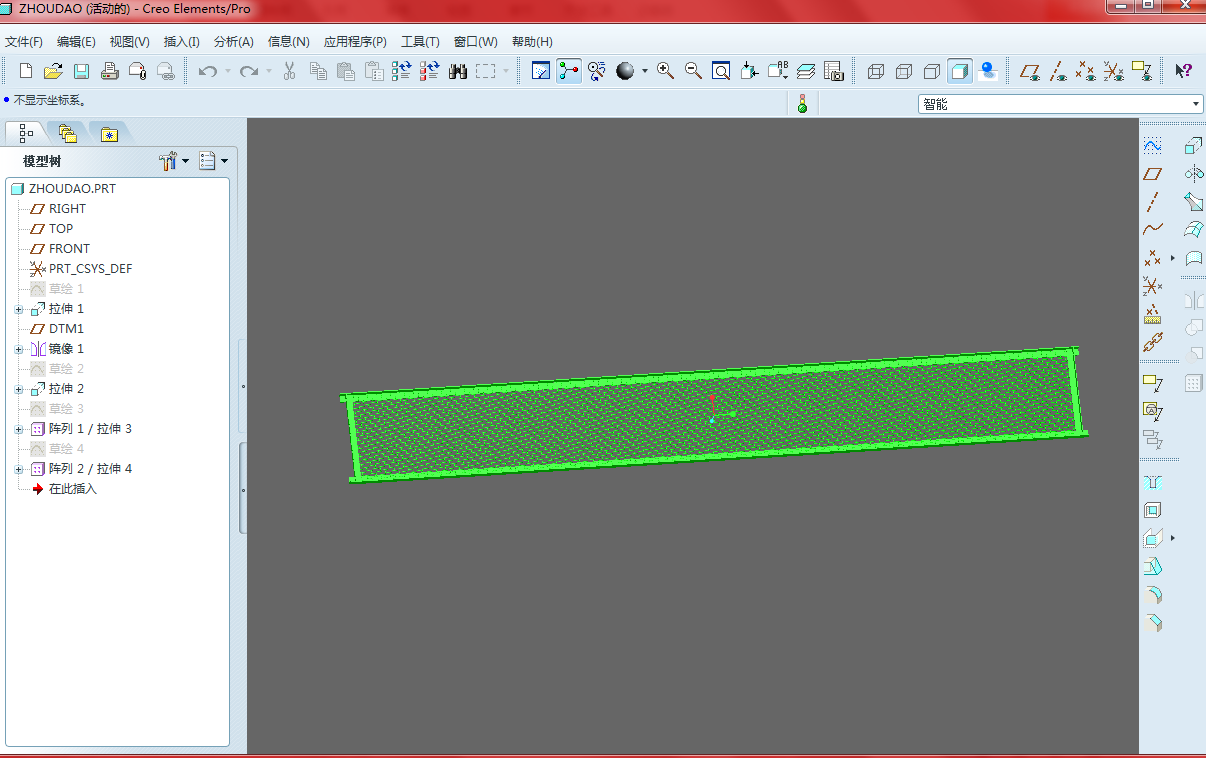This screenshot has width=1206, height=758.
Task: Switch to Shading display mode
Action: tap(960, 71)
